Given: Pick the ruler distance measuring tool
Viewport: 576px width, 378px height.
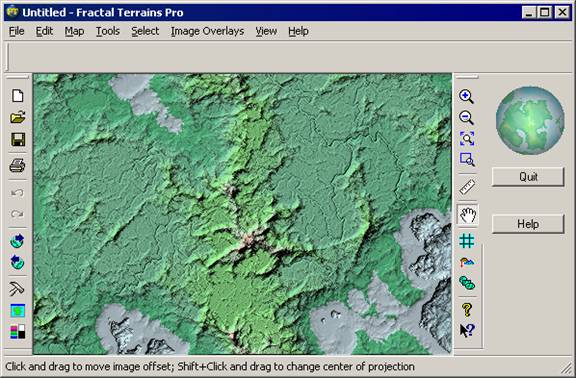Looking at the screenshot, I should [x=467, y=187].
